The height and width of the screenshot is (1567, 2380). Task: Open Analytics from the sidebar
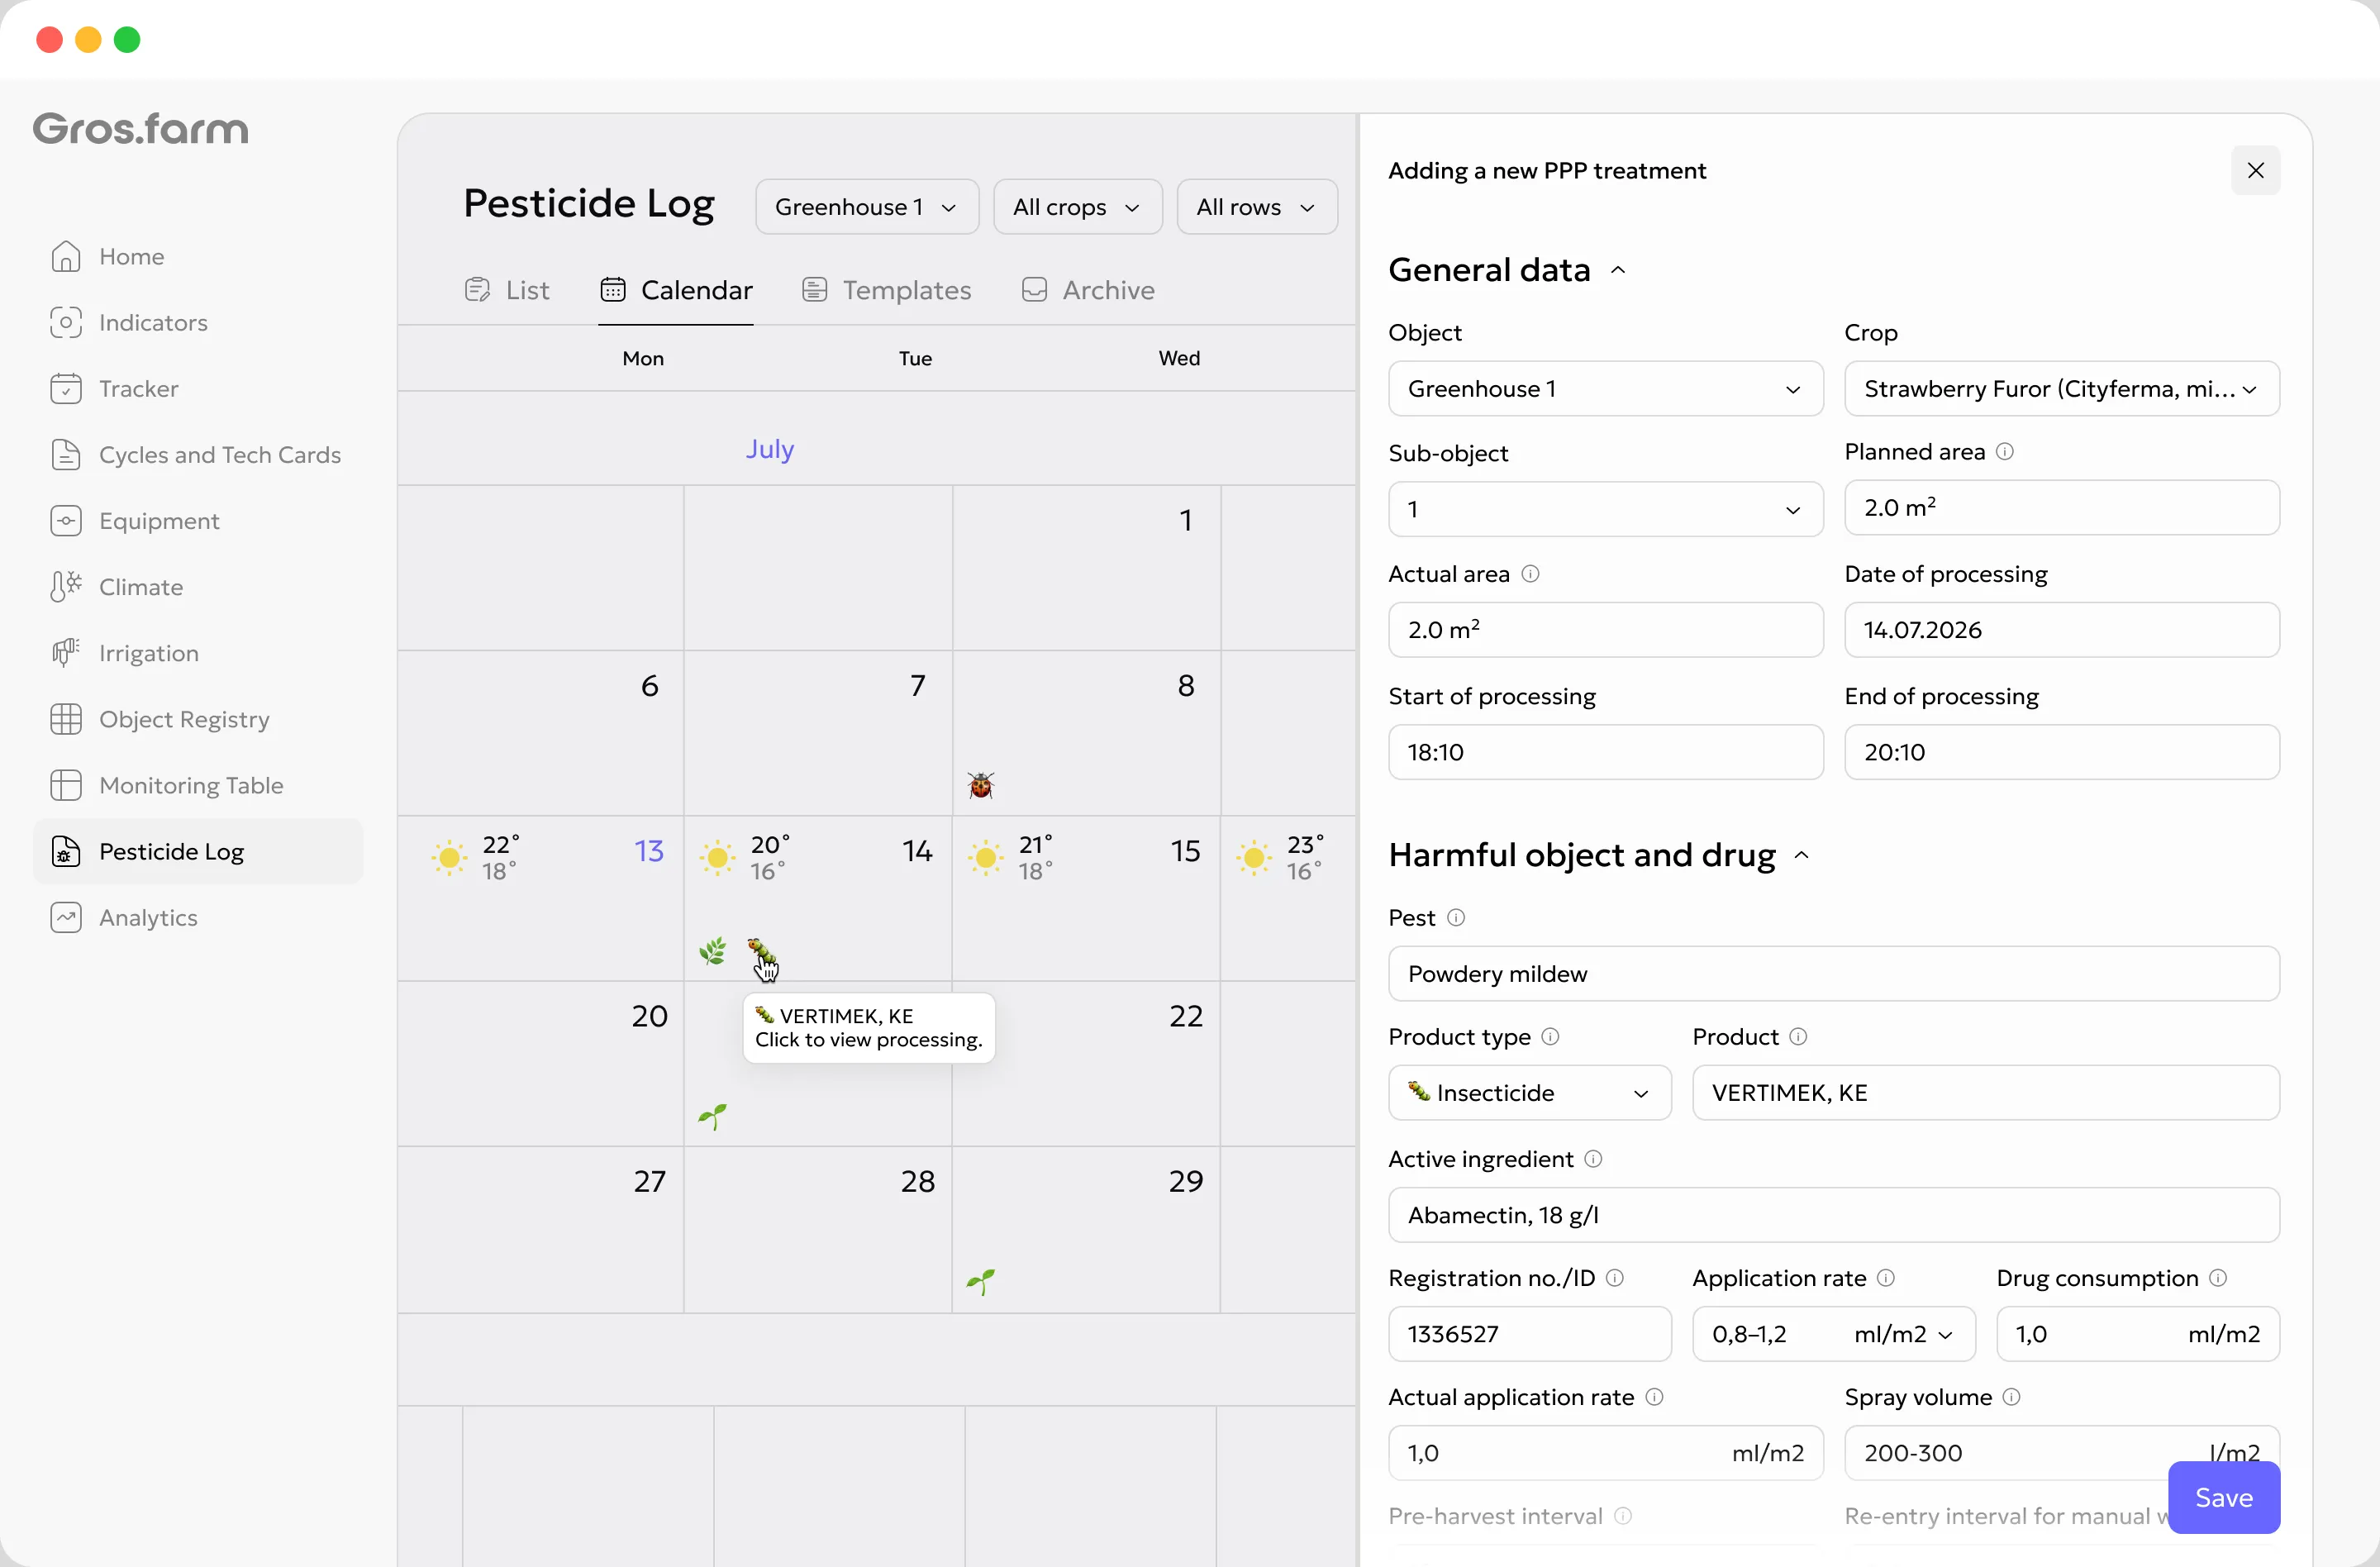(x=124, y=917)
